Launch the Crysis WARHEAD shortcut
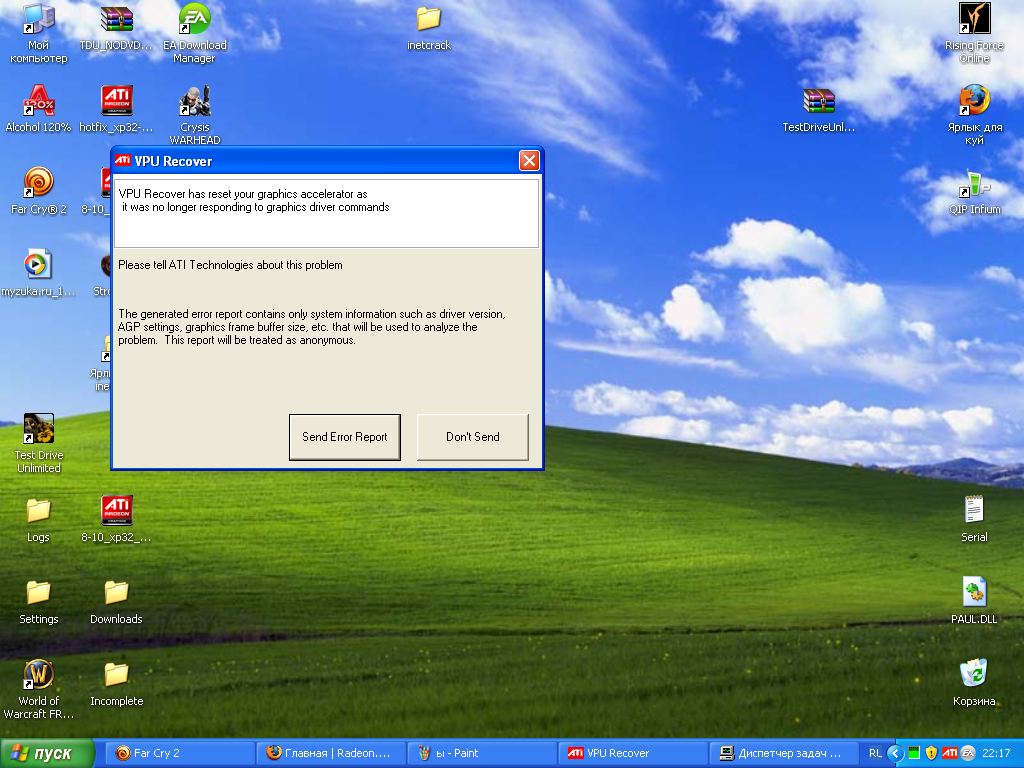Image resolution: width=1024 pixels, height=768 pixels. [195, 115]
